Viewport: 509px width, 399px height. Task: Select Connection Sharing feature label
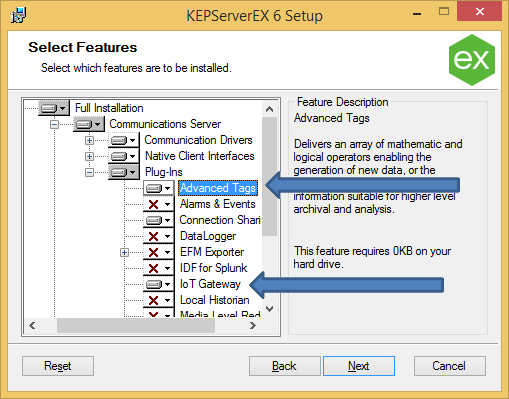click(x=220, y=220)
